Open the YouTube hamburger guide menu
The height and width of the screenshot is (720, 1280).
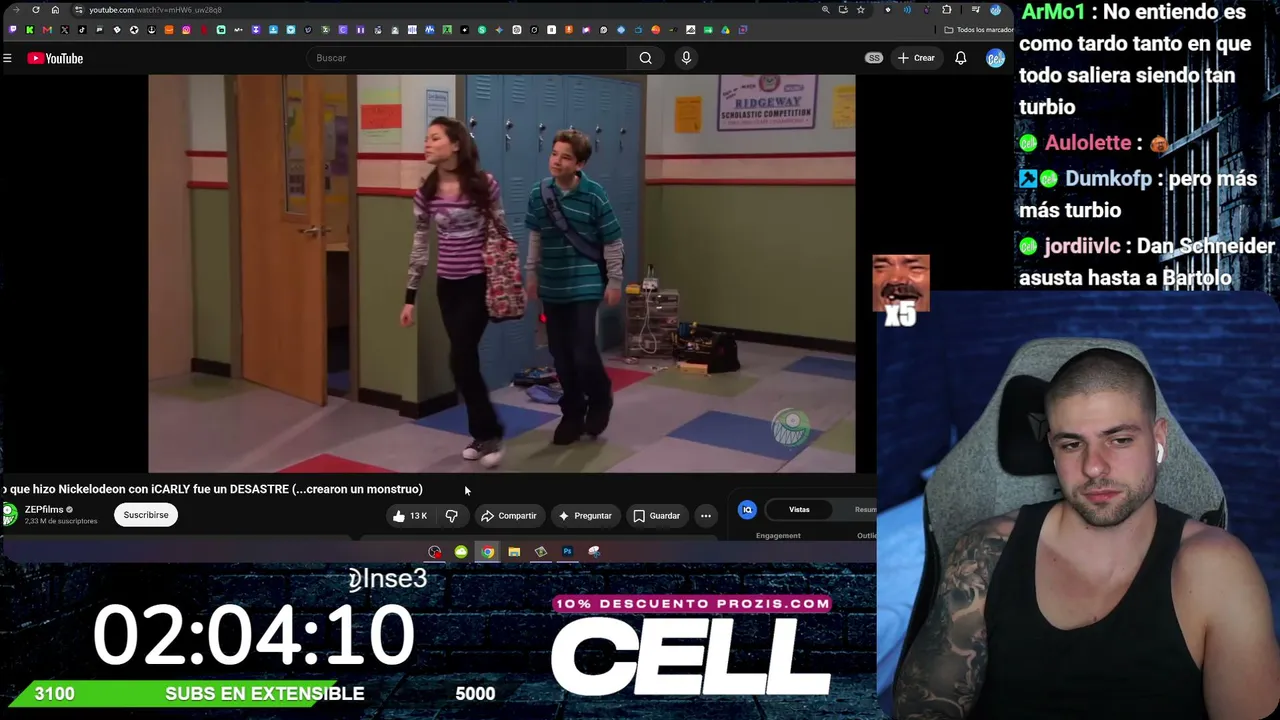[7, 58]
